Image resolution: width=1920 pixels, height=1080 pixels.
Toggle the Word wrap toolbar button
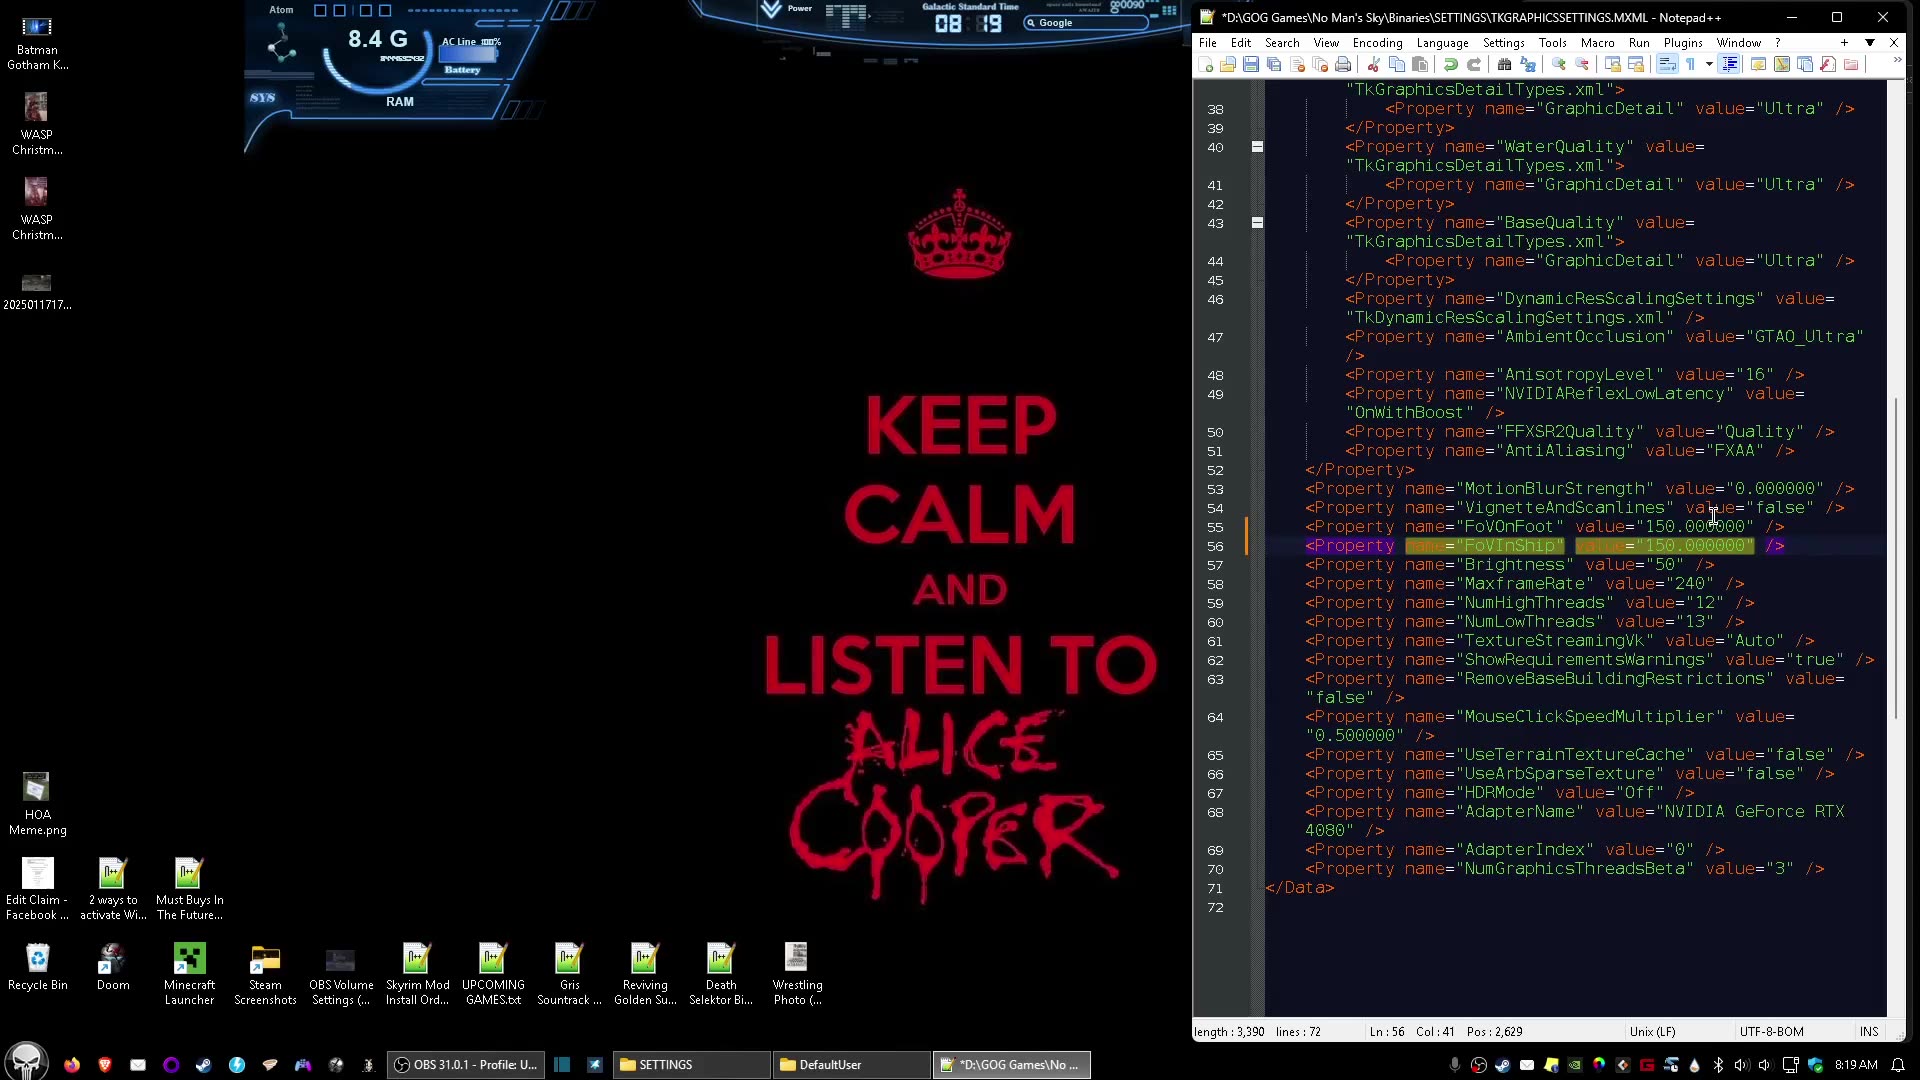[1667, 65]
